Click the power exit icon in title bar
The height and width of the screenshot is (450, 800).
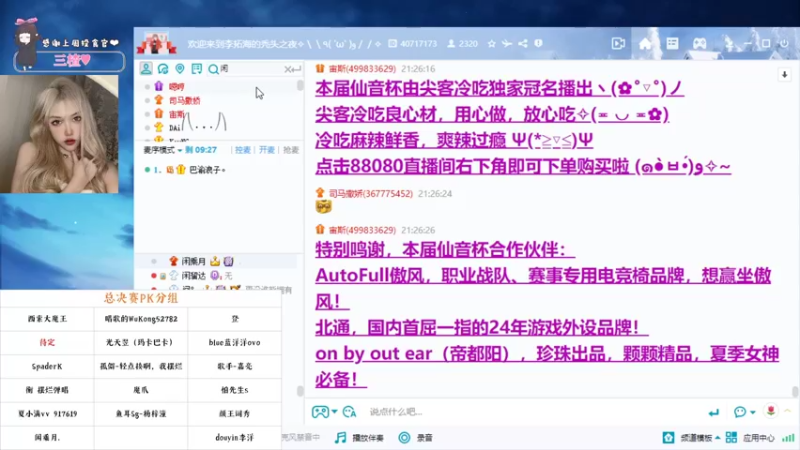coord(784,44)
